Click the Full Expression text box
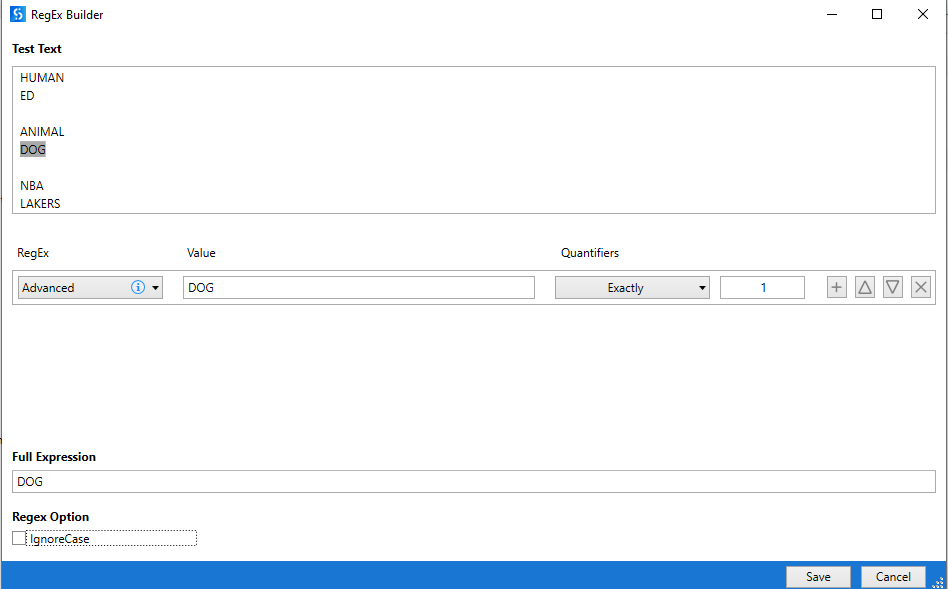 pyautogui.click(x=474, y=482)
